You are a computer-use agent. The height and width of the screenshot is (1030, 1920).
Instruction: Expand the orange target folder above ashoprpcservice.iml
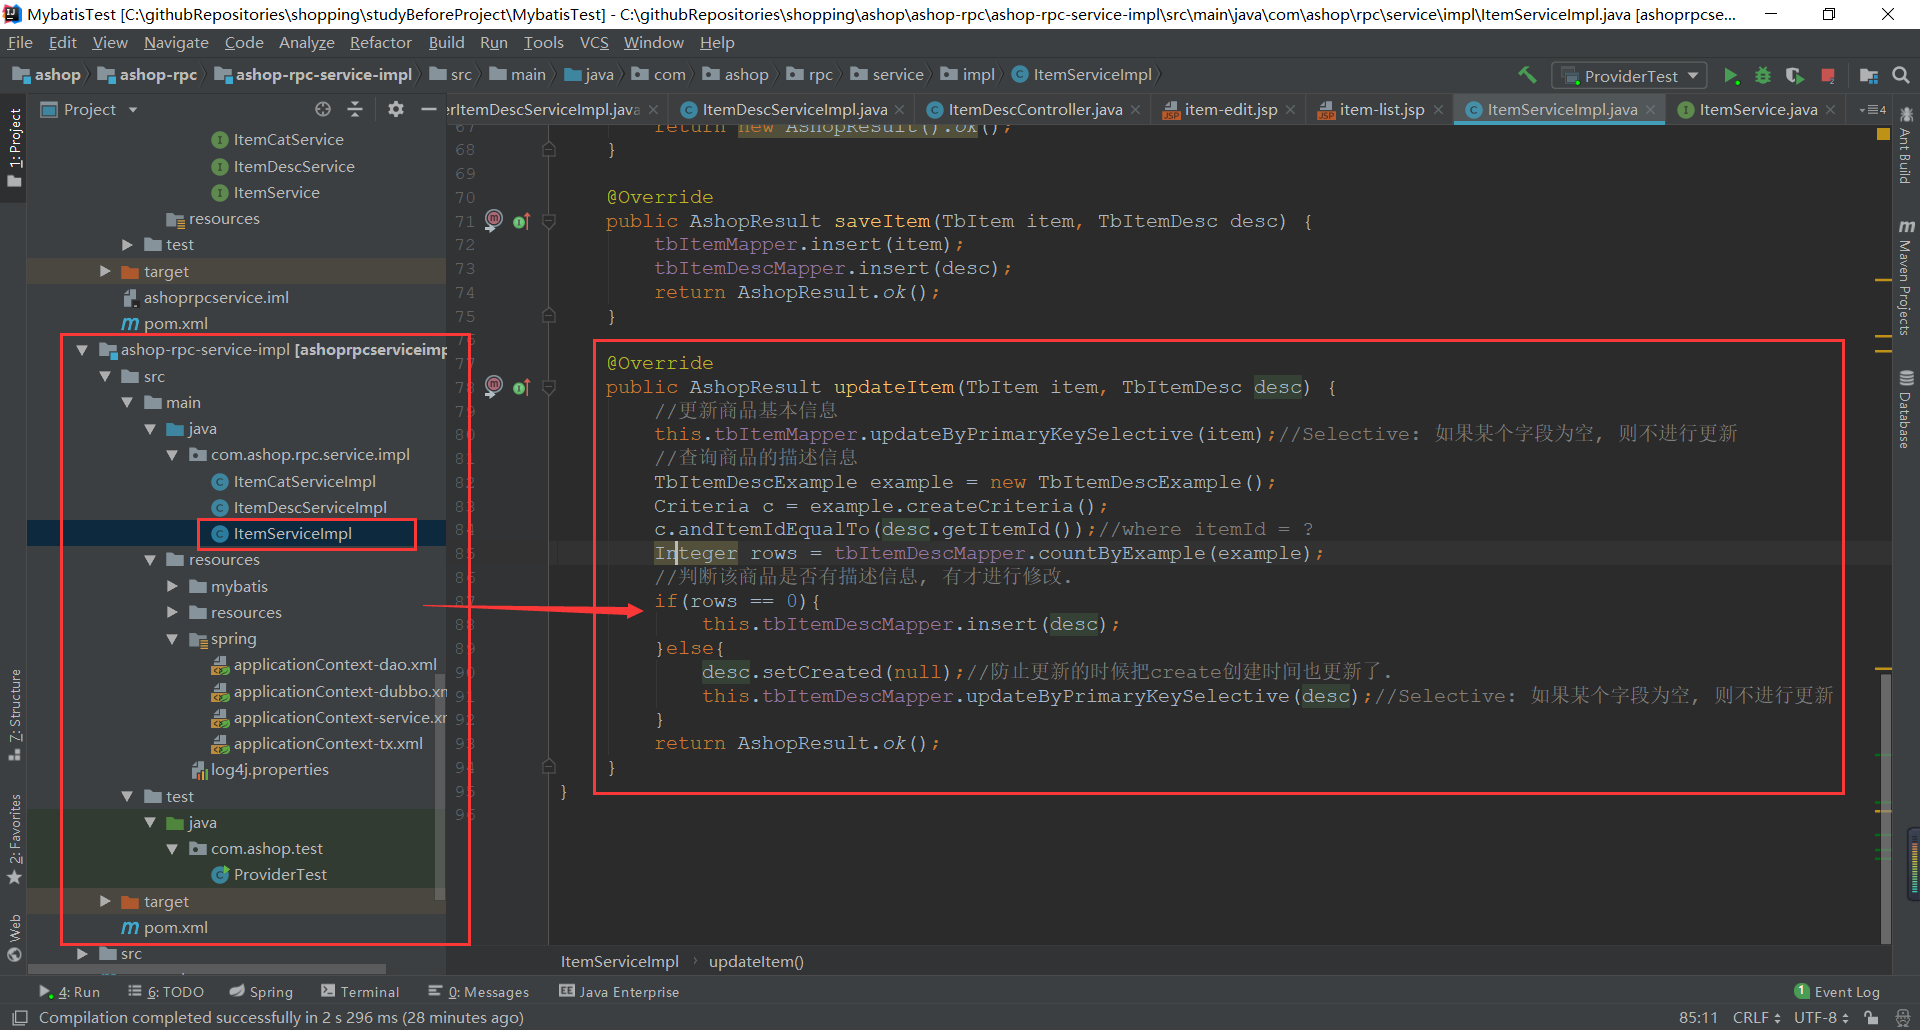coord(105,271)
